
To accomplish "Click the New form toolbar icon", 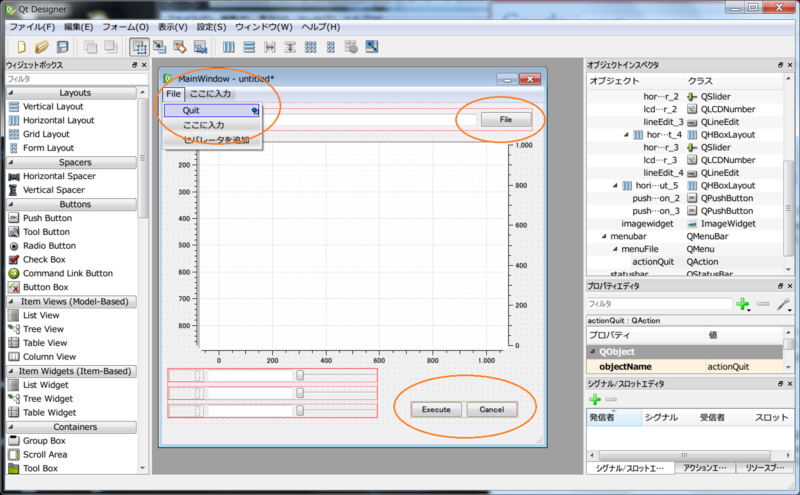I will coord(21,47).
